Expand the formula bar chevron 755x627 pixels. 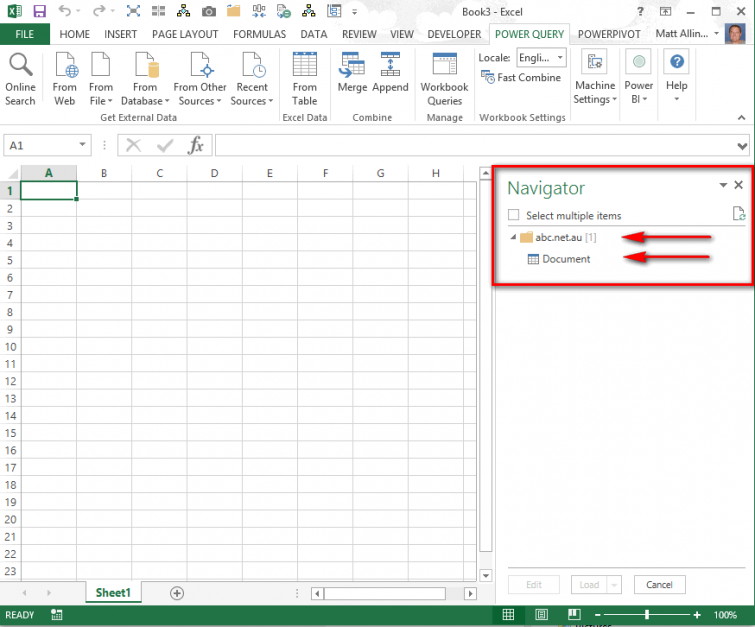click(742, 146)
